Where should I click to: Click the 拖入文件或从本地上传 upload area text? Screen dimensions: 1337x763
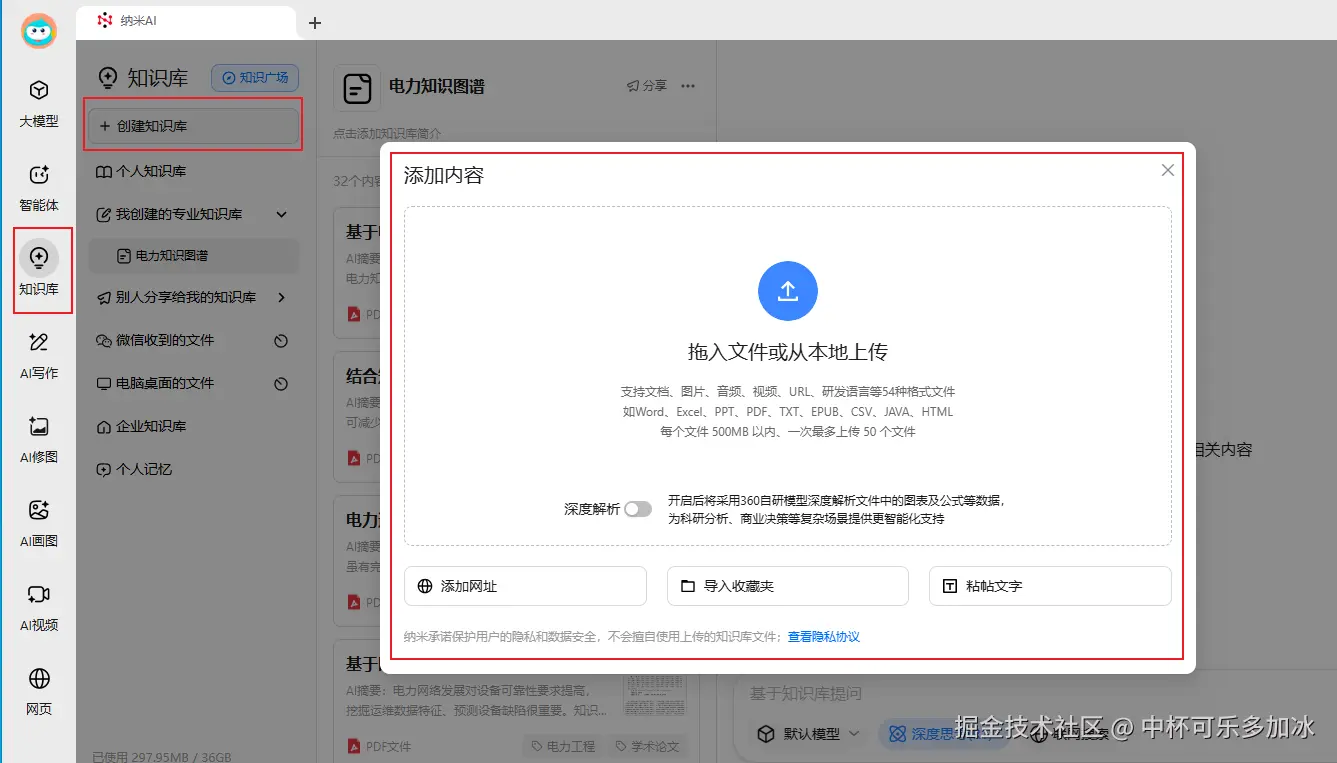click(x=788, y=352)
